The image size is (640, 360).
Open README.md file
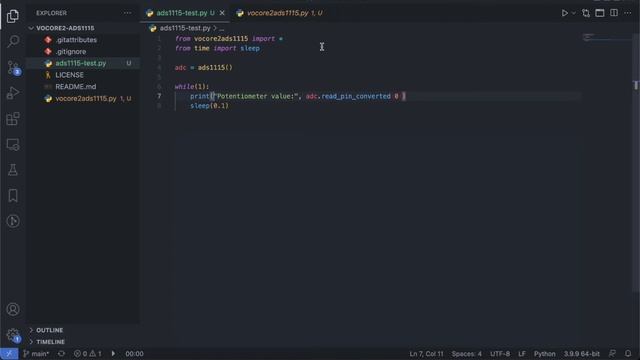[x=76, y=87]
